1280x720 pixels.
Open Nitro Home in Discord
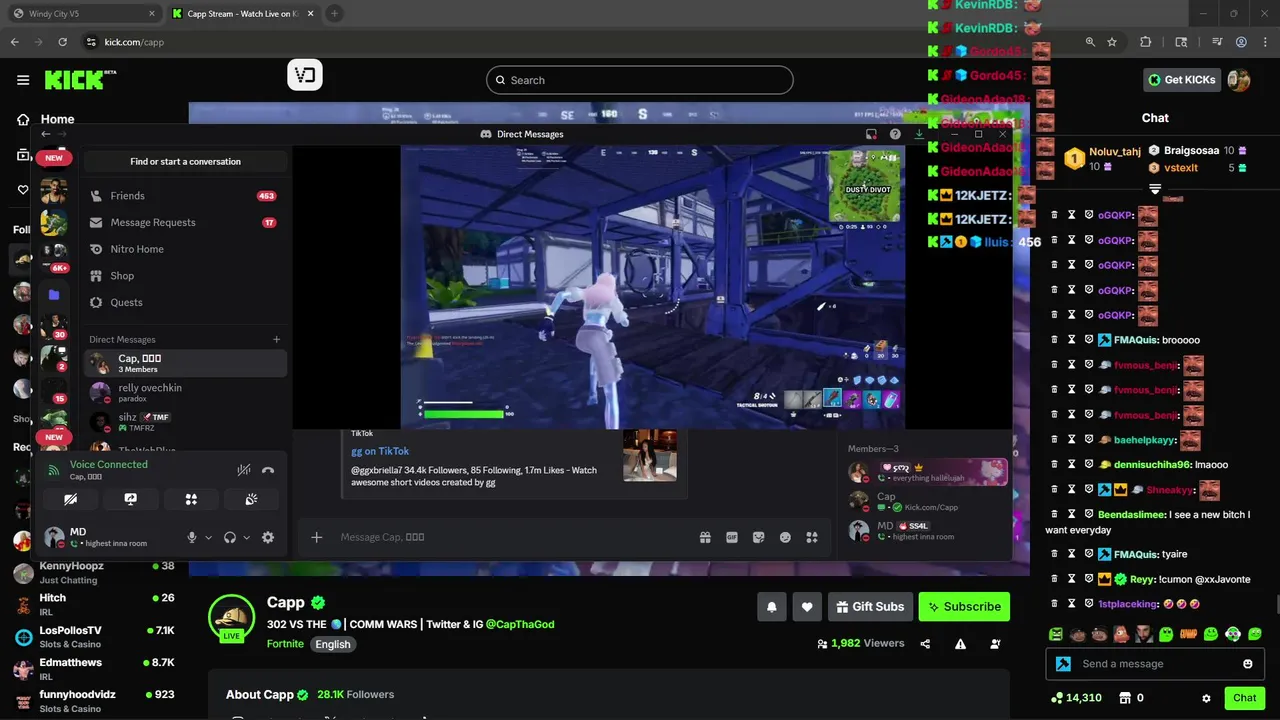pyautogui.click(x=185, y=249)
